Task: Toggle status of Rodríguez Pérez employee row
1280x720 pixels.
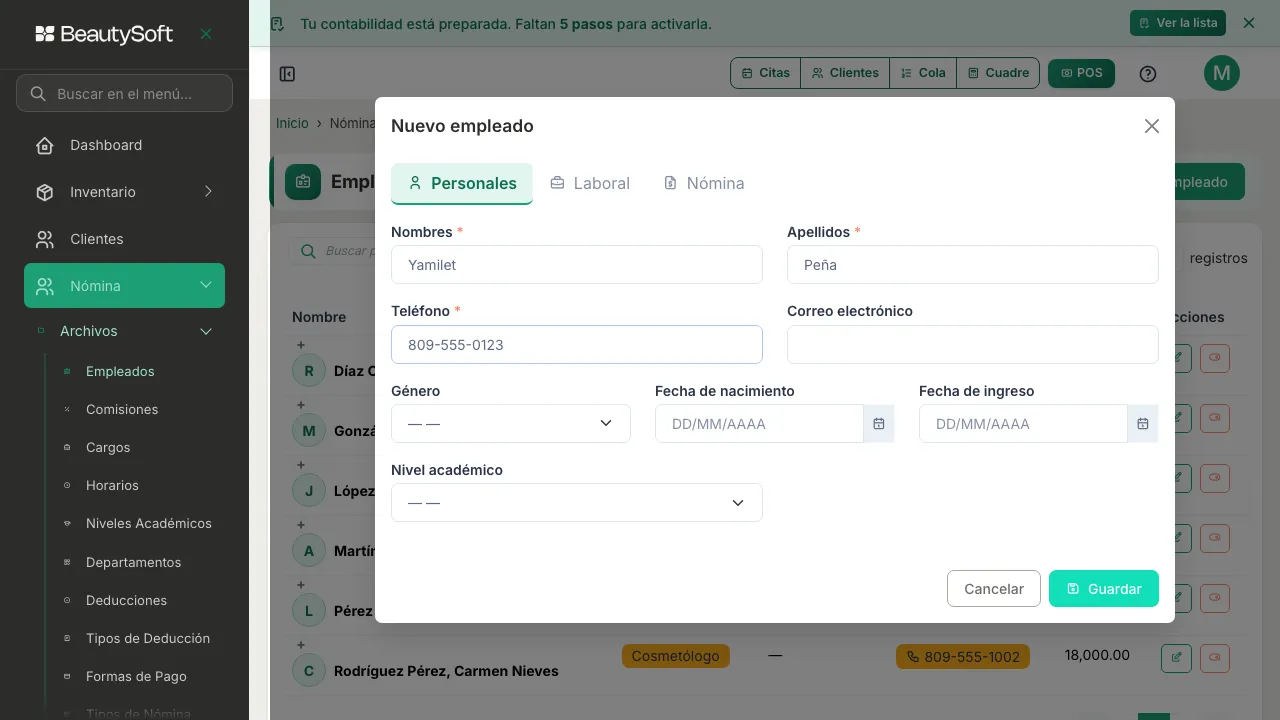Action: point(1215,657)
